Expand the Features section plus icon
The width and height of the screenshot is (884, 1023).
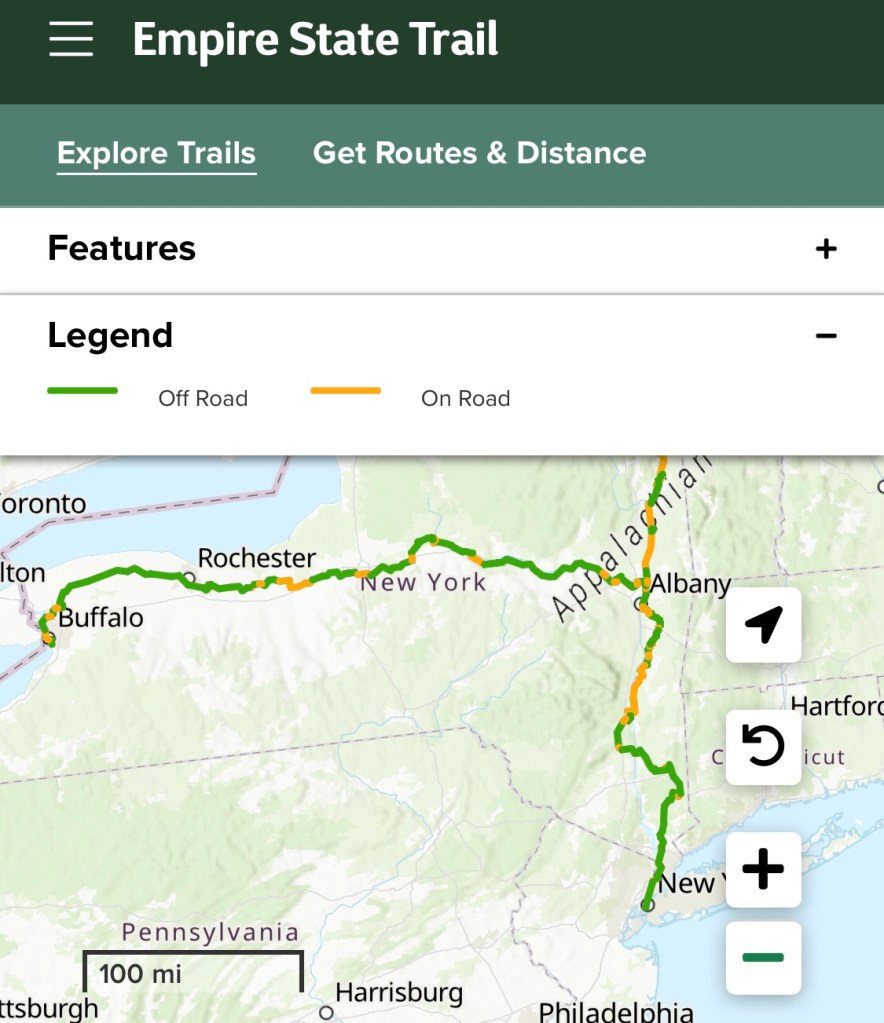[x=826, y=249]
